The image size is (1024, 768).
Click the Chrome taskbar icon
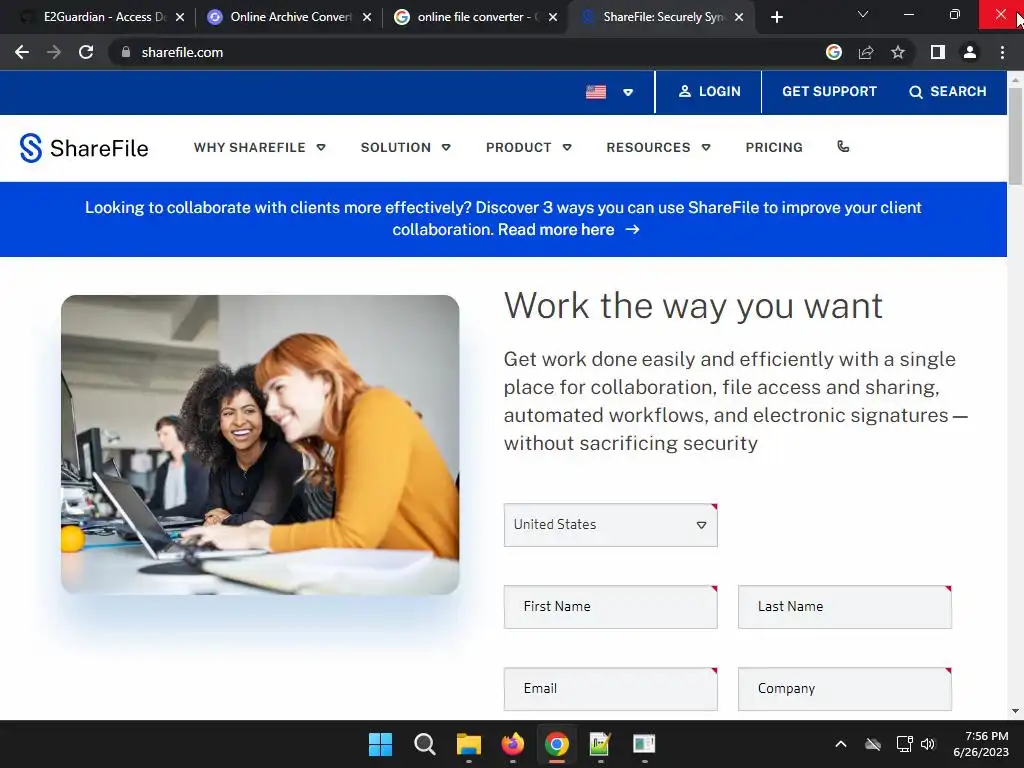pos(556,744)
